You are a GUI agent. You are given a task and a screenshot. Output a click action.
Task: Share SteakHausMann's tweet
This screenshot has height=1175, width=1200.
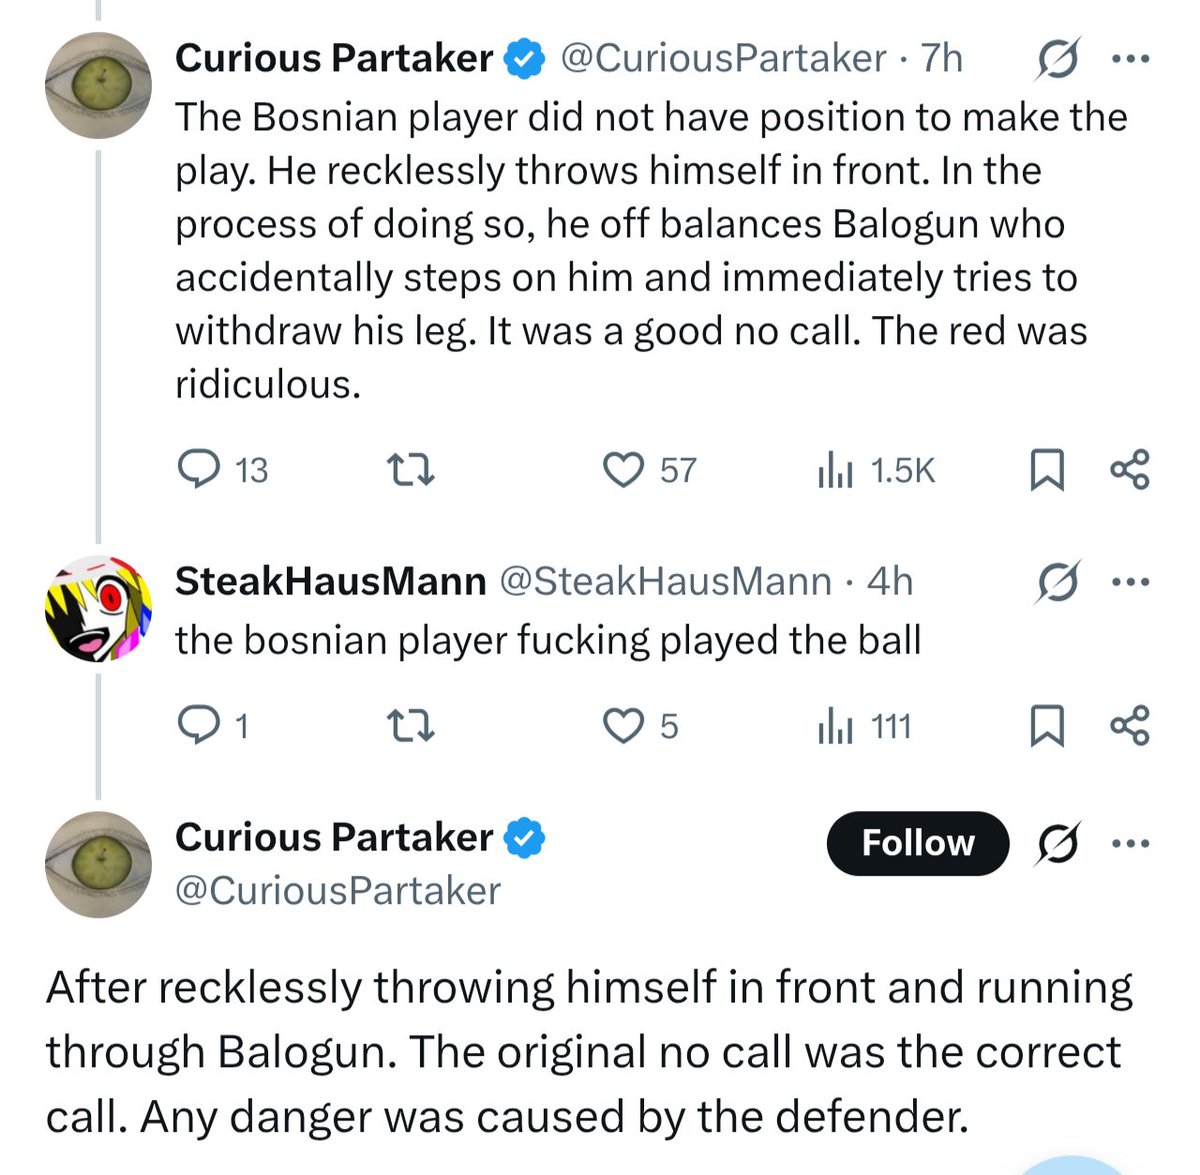[x=1130, y=725]
